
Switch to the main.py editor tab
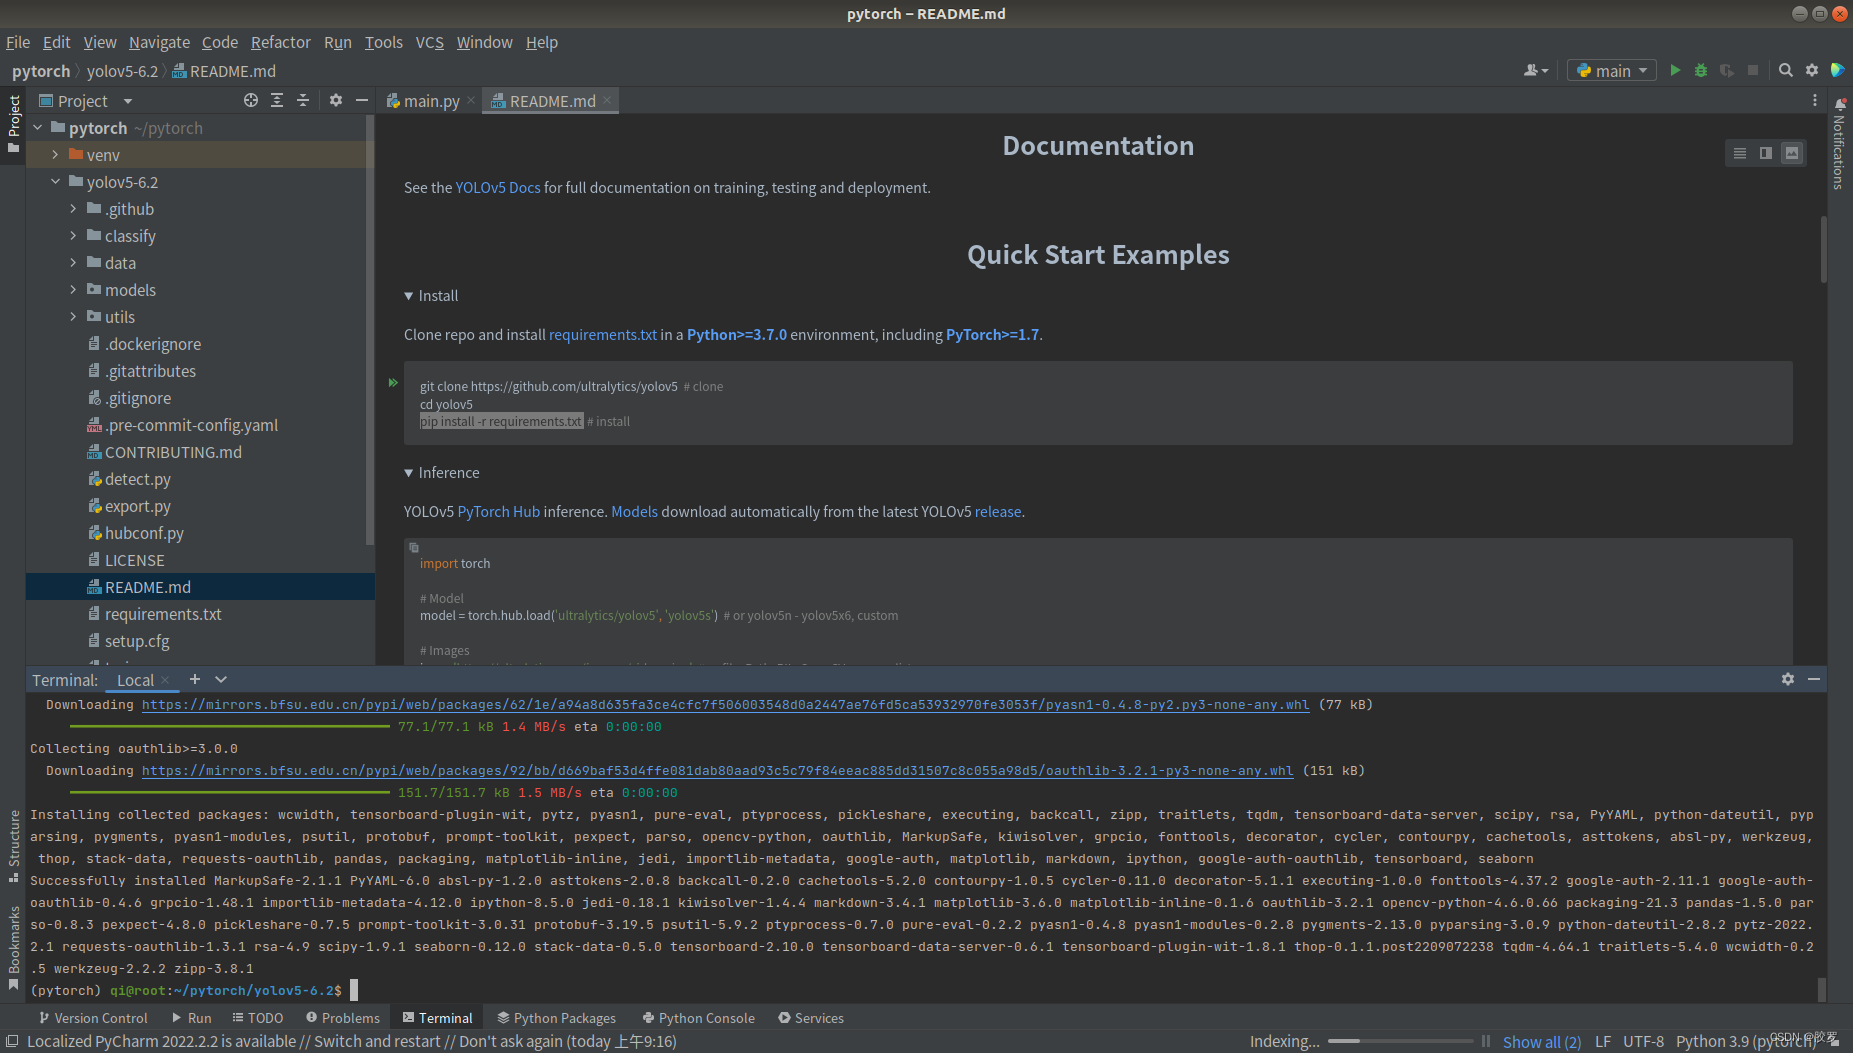point(431,101)
